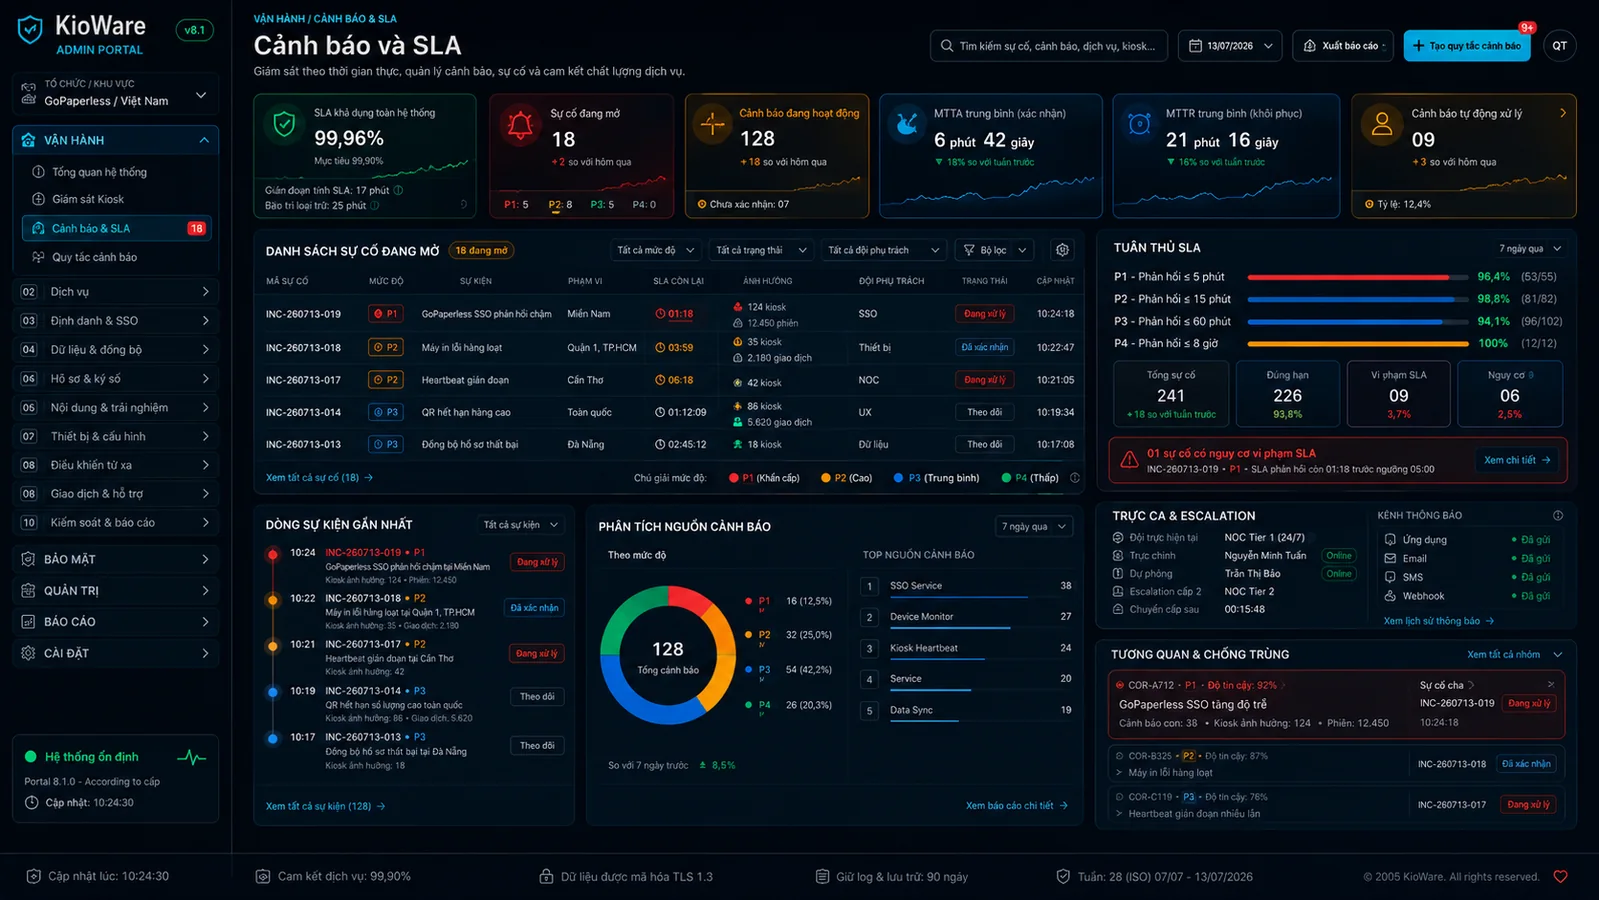Click the filter funnel icon Bộ lọc

pos(969,250)
